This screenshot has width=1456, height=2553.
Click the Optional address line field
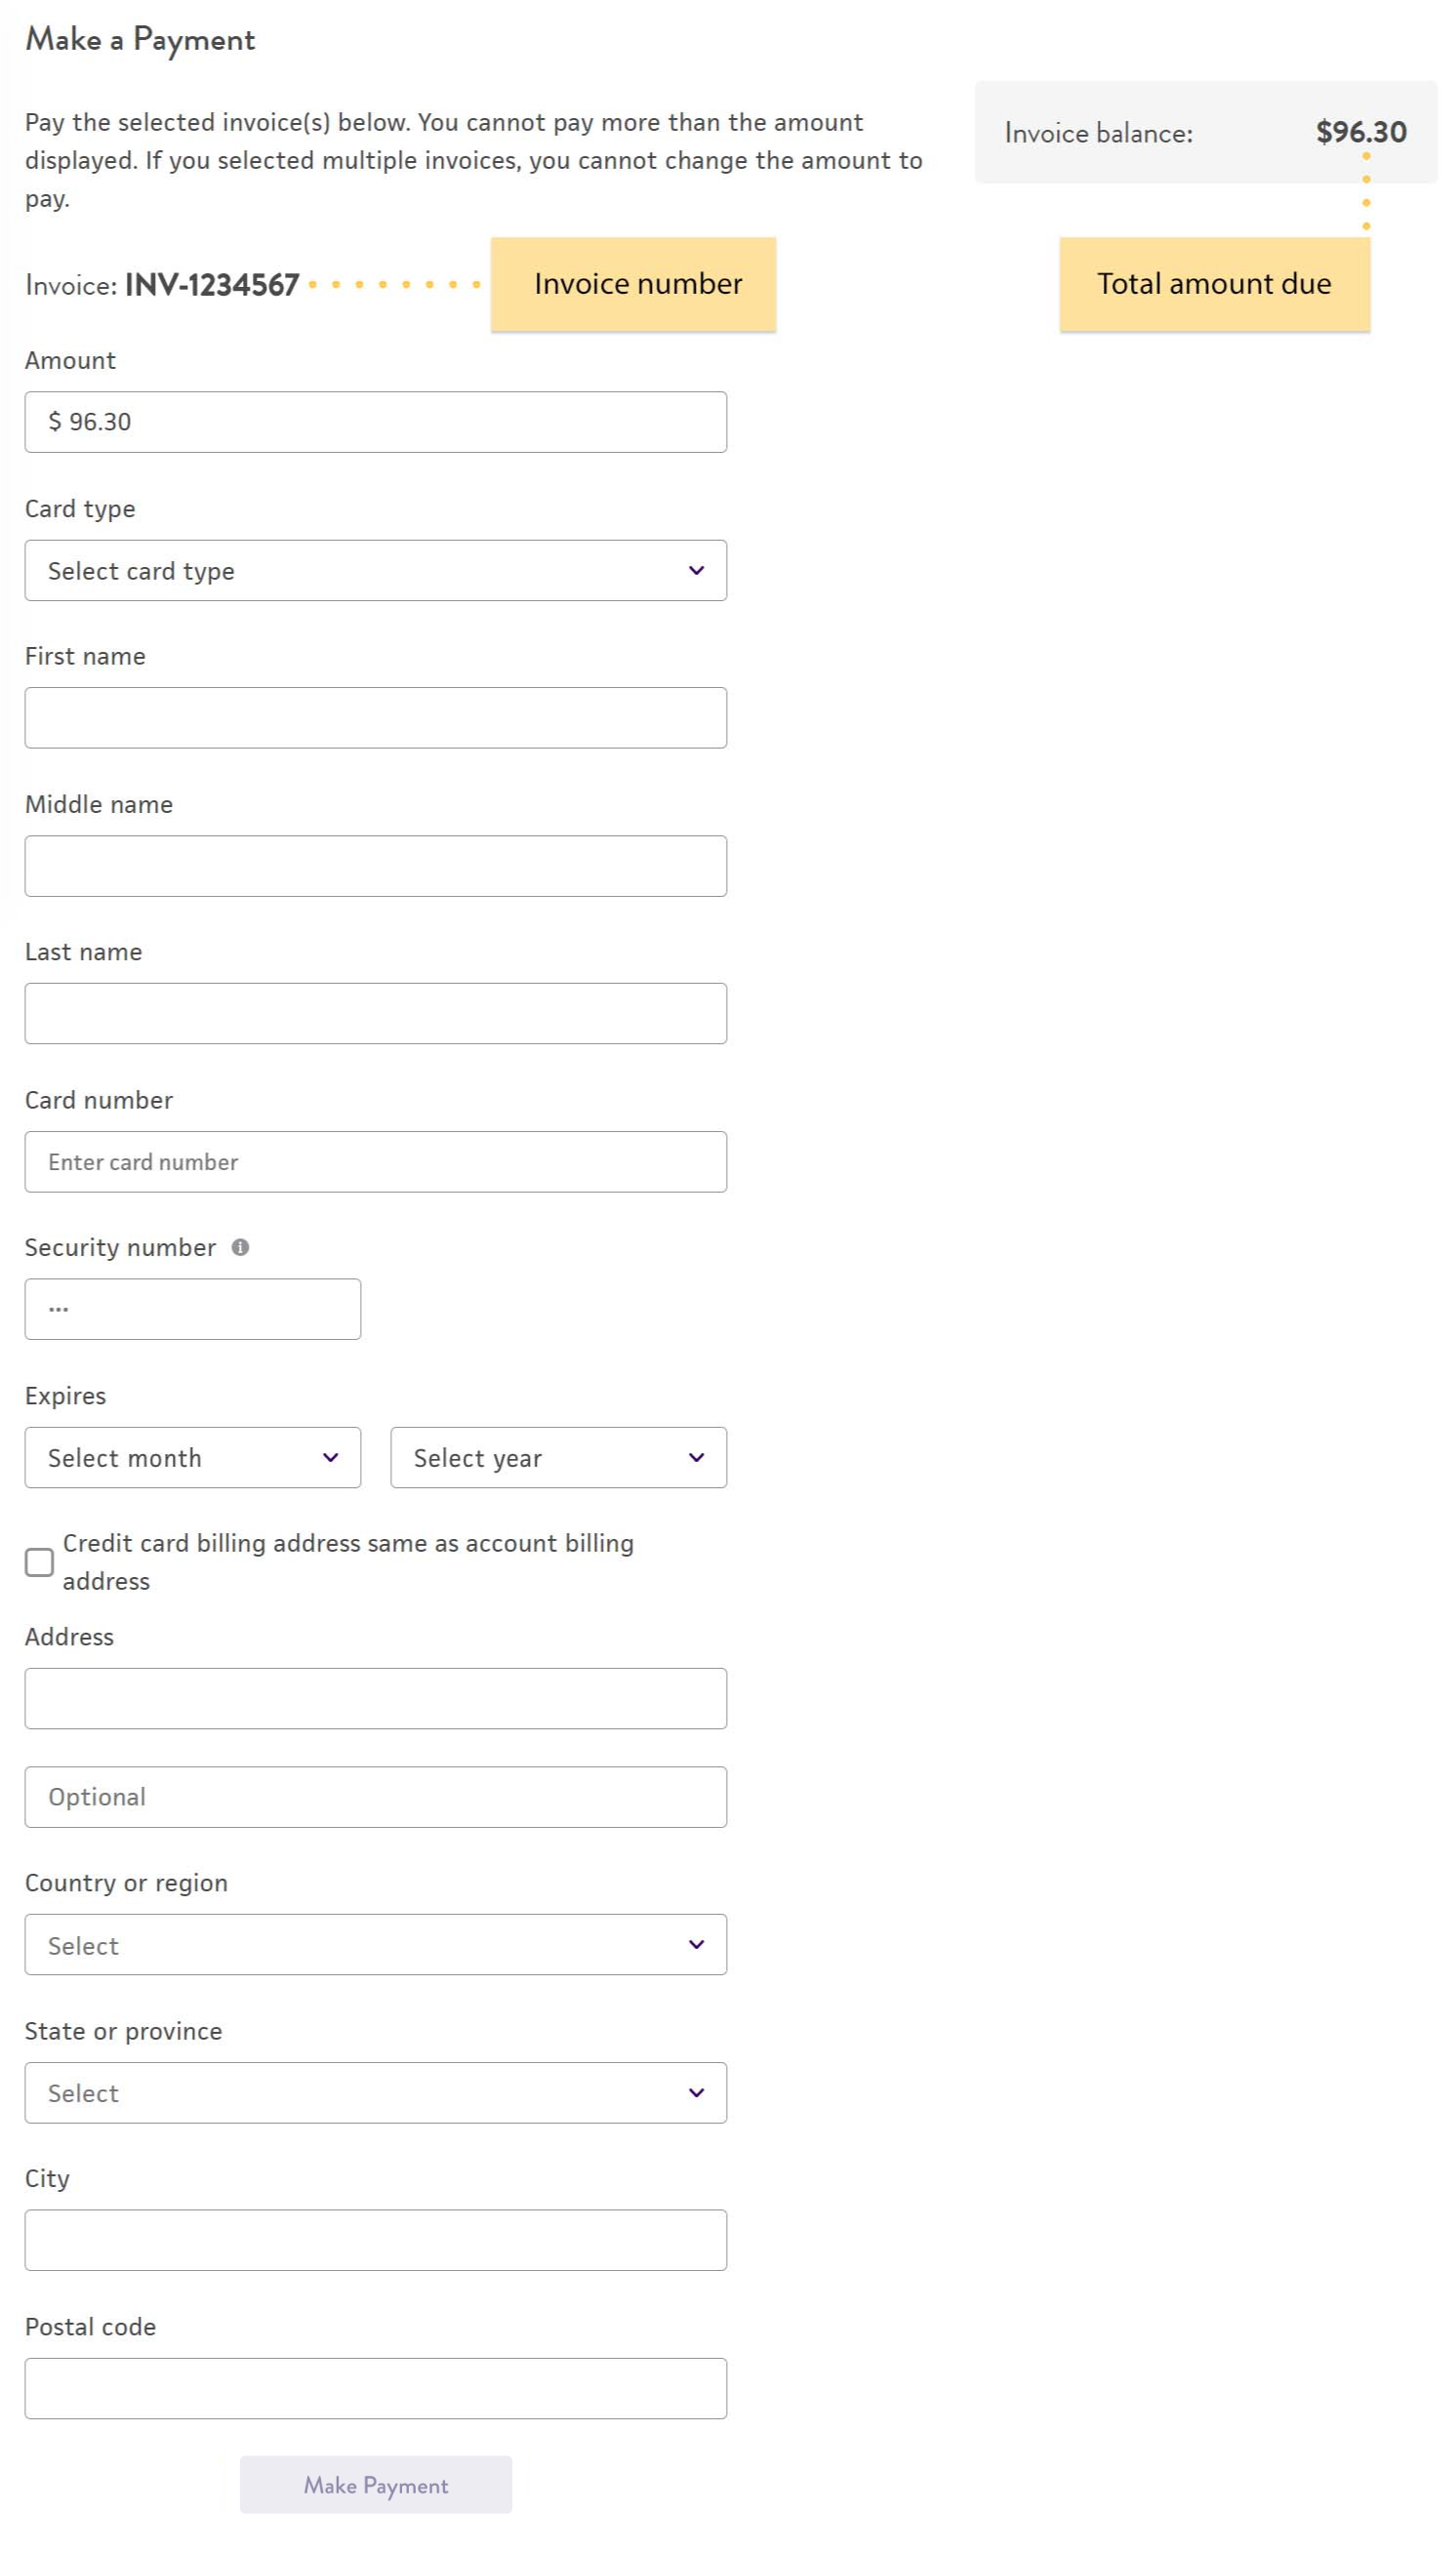tap(375, 1797)
